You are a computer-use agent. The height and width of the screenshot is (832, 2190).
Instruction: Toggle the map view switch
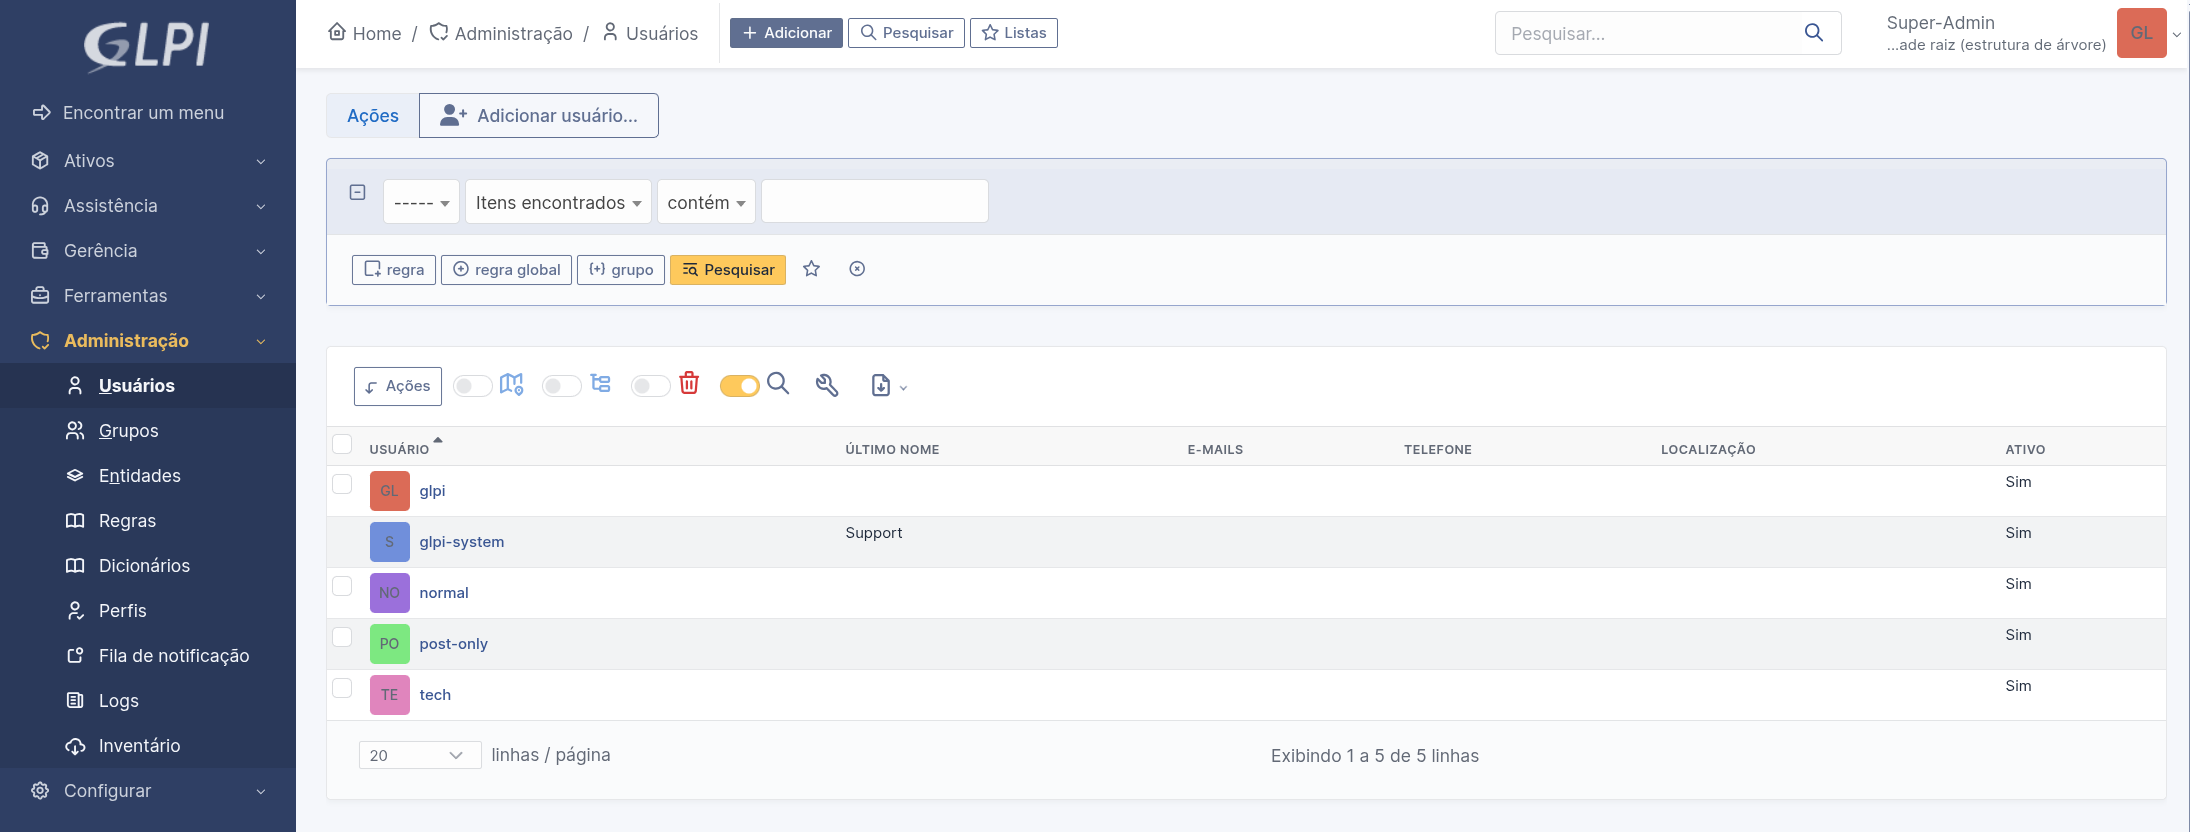472,386
